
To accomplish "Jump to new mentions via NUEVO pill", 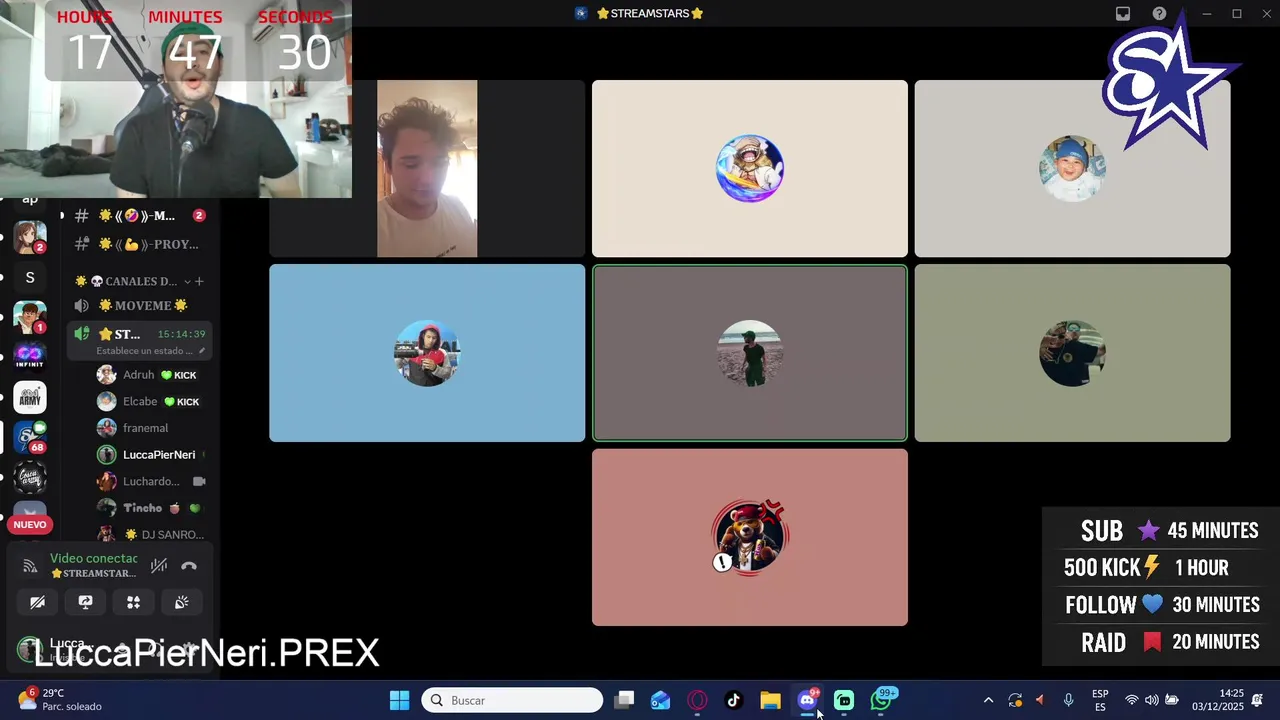I will [x=30, y=524].
